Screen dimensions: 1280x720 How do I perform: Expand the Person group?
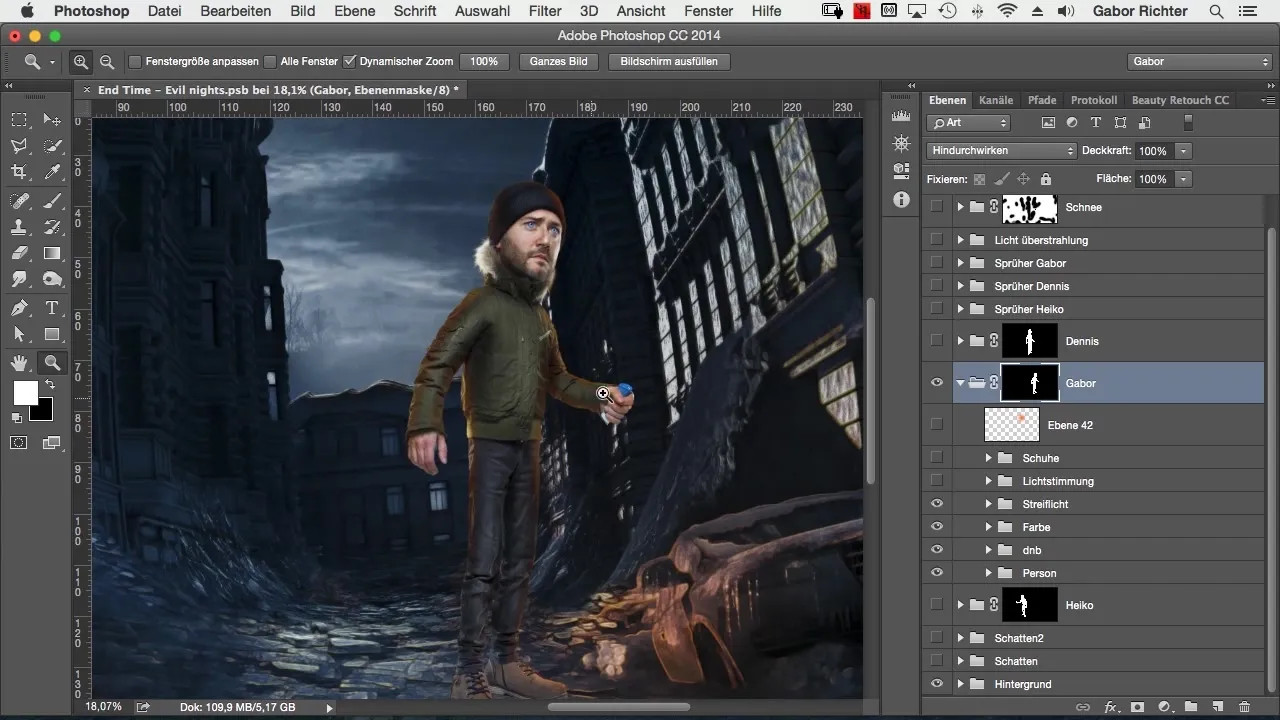[x=988, y=573]
